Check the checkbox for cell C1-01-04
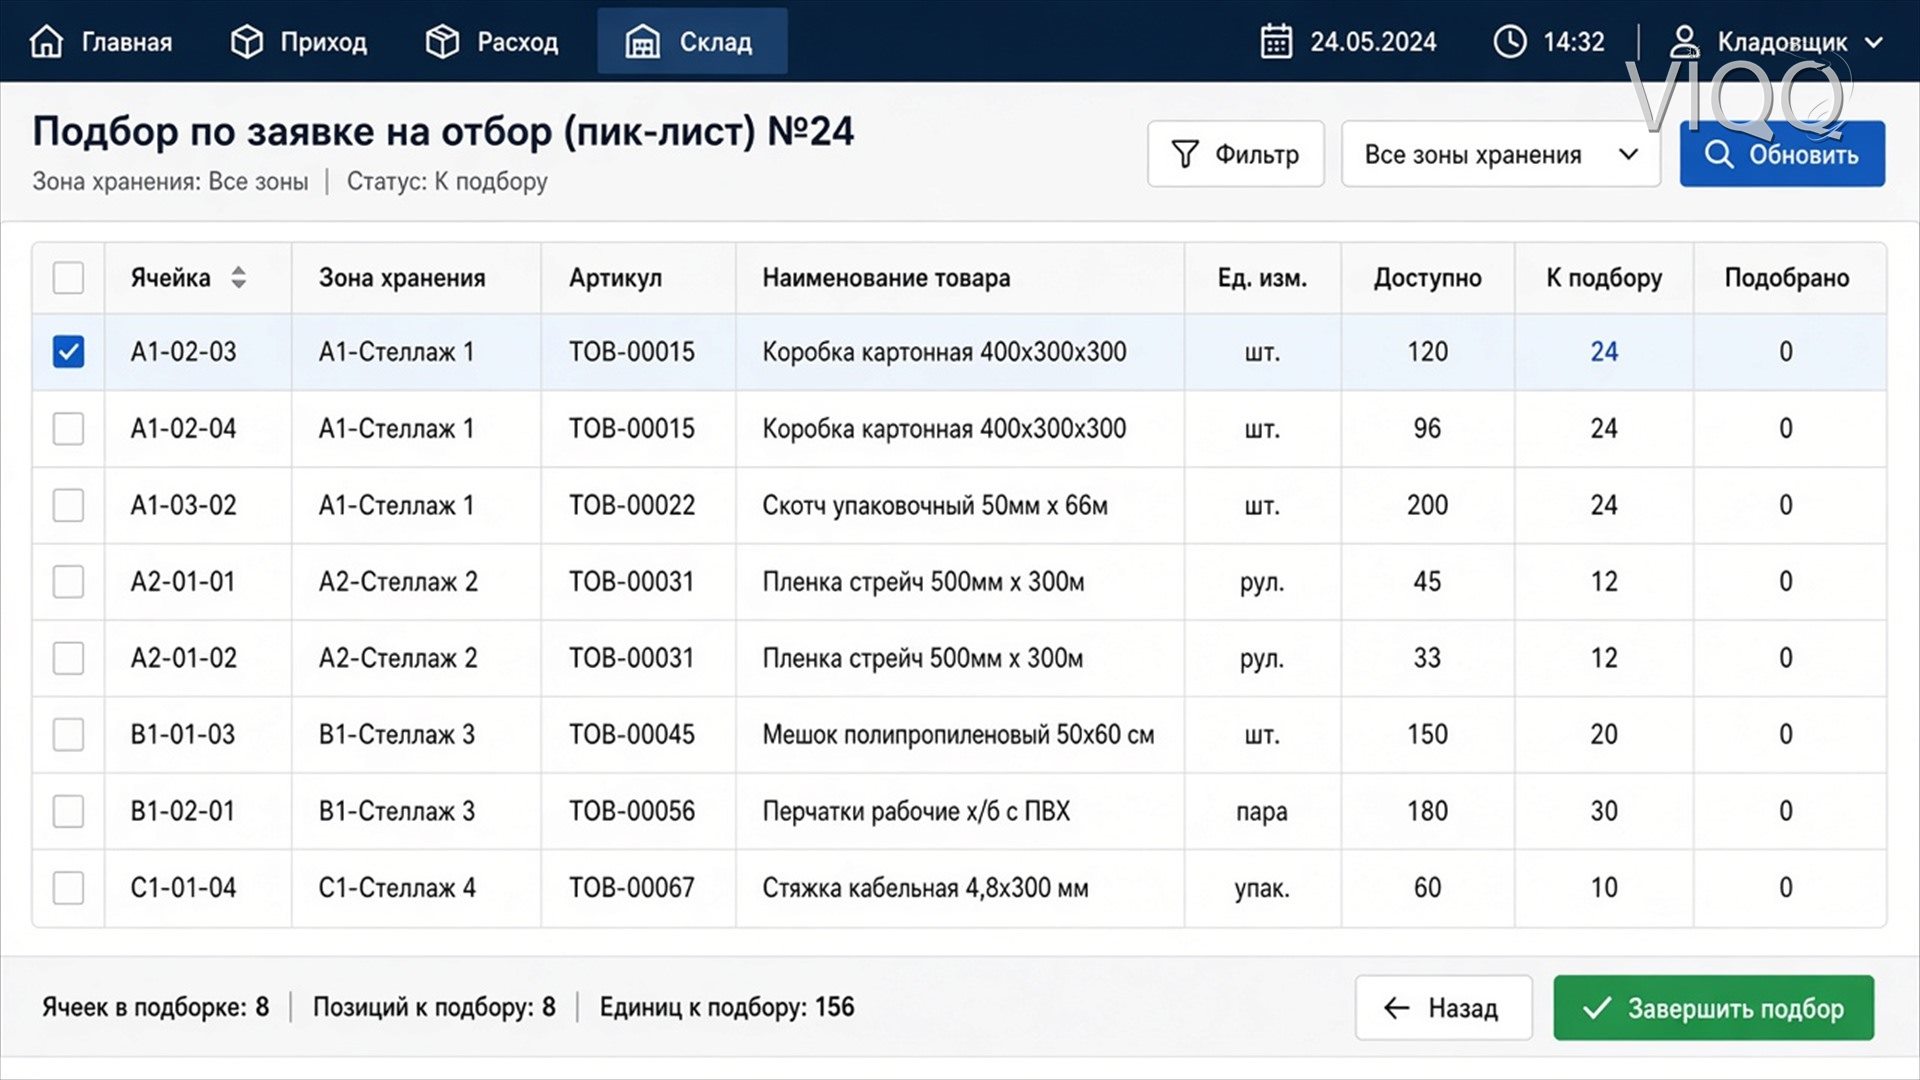Screen dimensions: 1920x1080 [68, 887]
